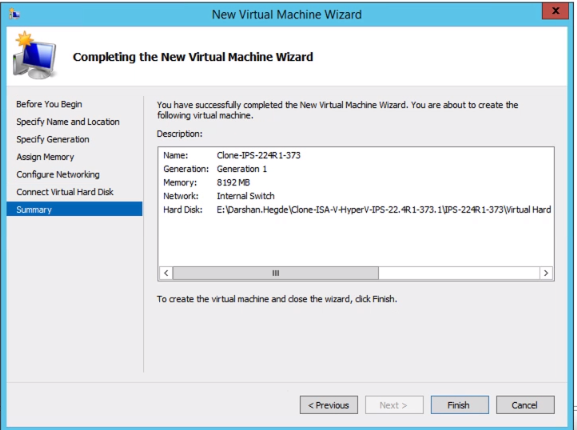The height and width of the screenshot is (430, 577).
Task: Click the Previous button
Action: click(x=329, y=405)
